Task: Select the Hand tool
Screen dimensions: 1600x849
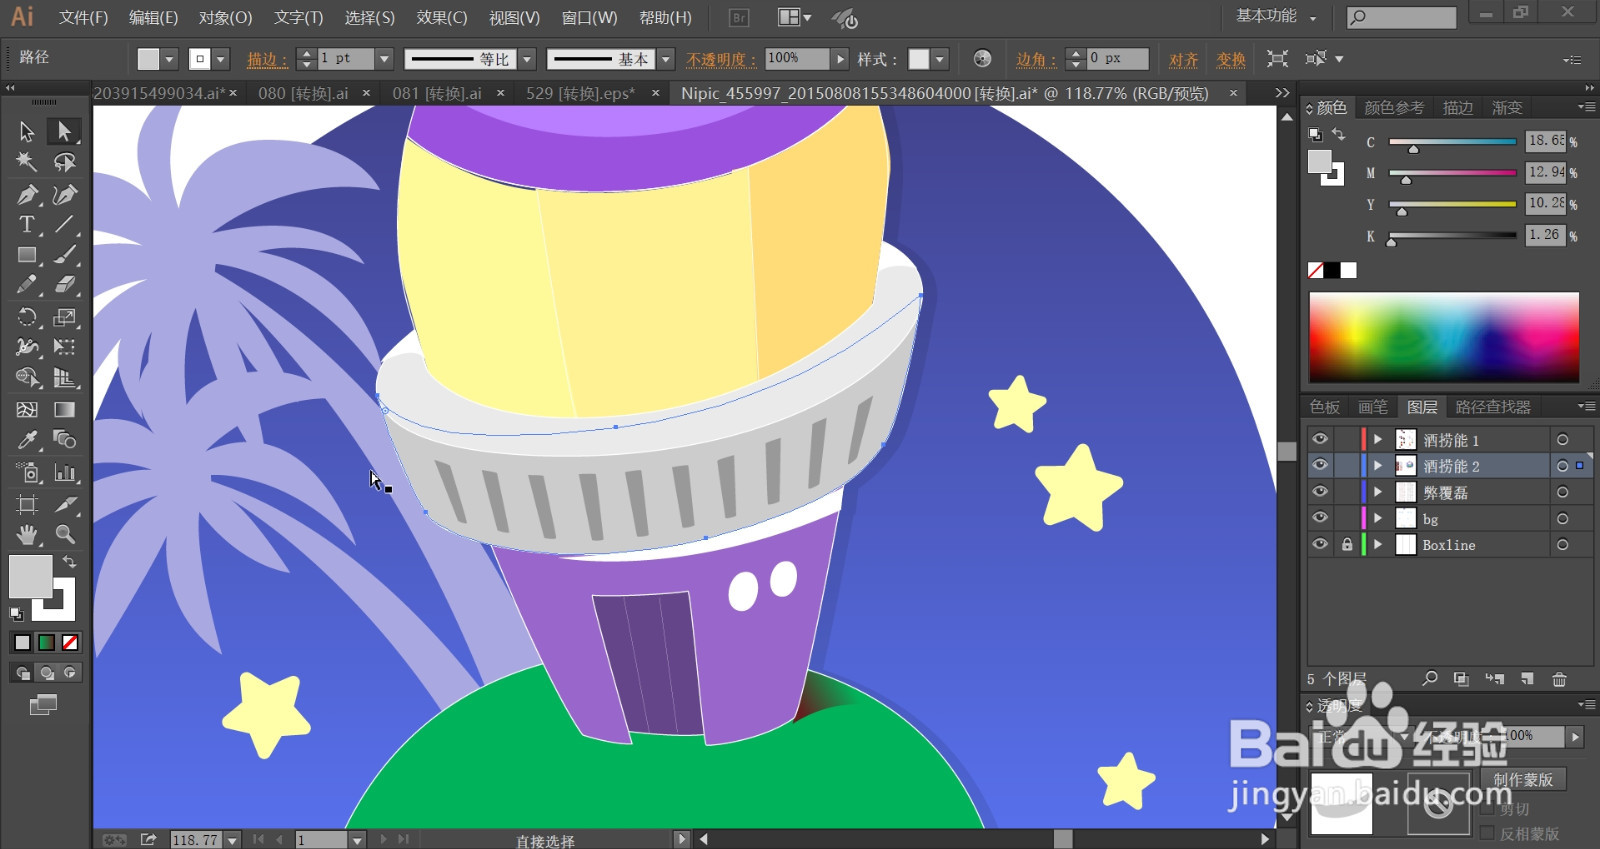Action: tap(27, 534)
